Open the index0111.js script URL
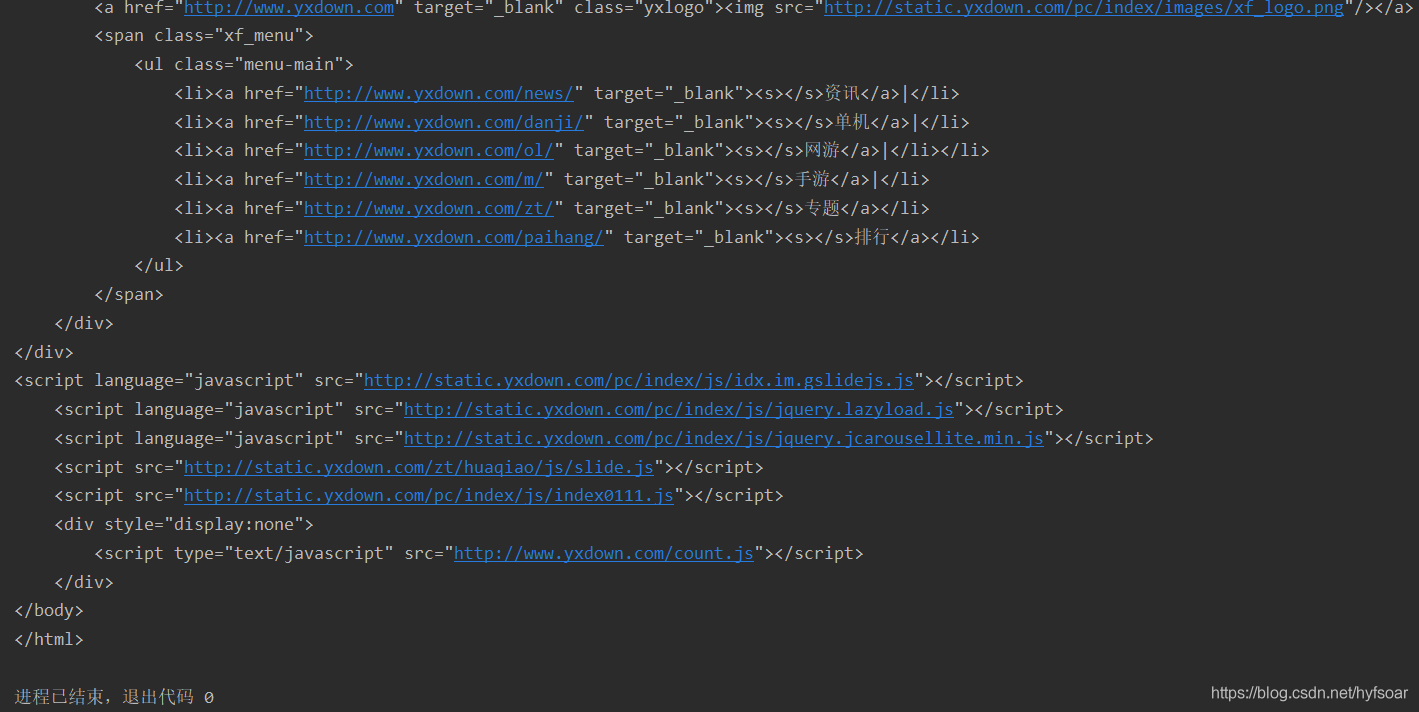Viewport: 1419px width, 712px height. tap(429, 495)
